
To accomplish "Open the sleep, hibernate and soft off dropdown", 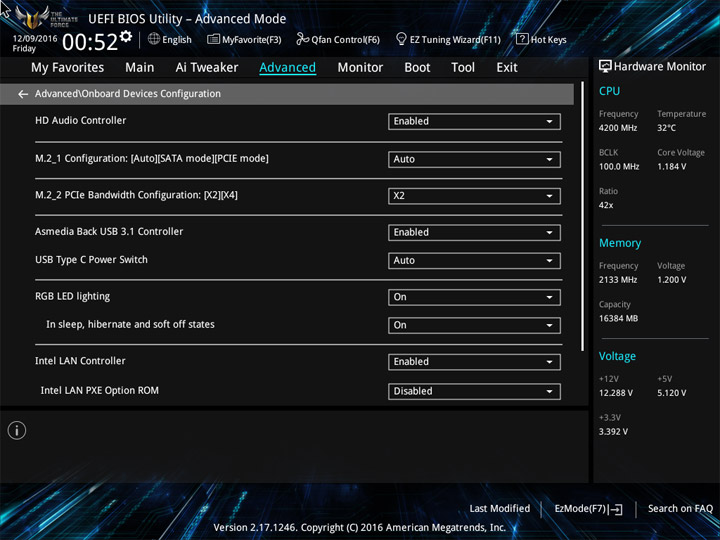I will 474,325.
